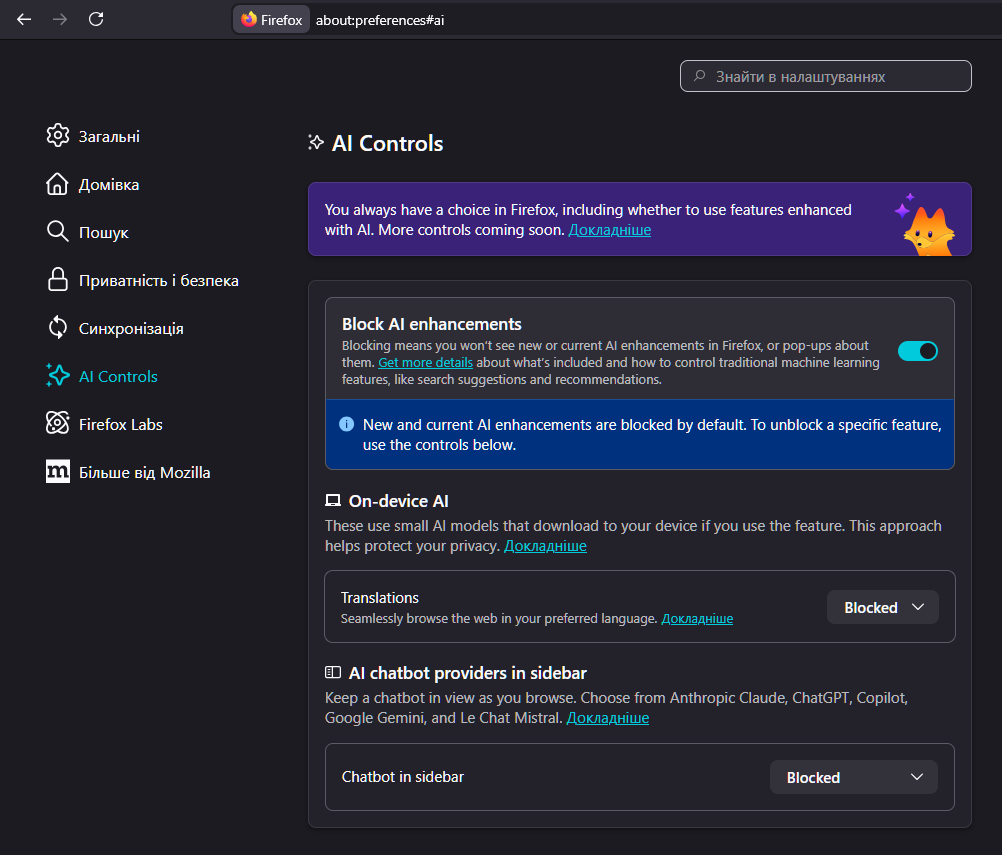Open the Firefox Labs settings section

coord(120,424)
